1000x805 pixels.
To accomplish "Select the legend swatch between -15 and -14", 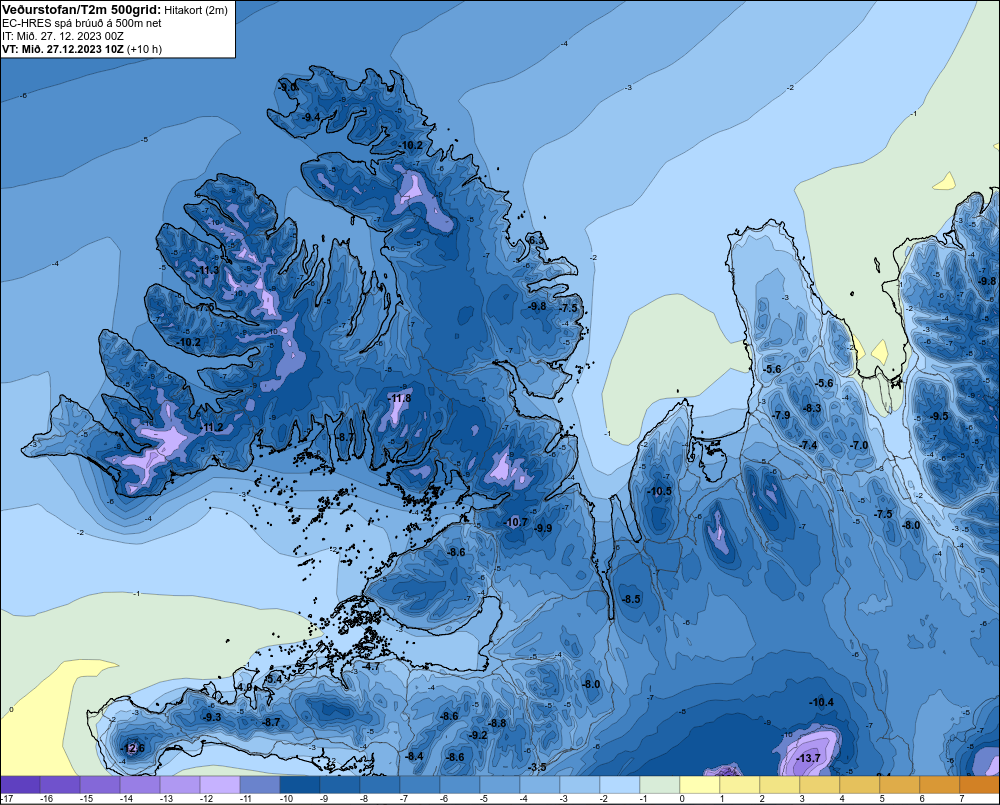I will pos(100,785).
